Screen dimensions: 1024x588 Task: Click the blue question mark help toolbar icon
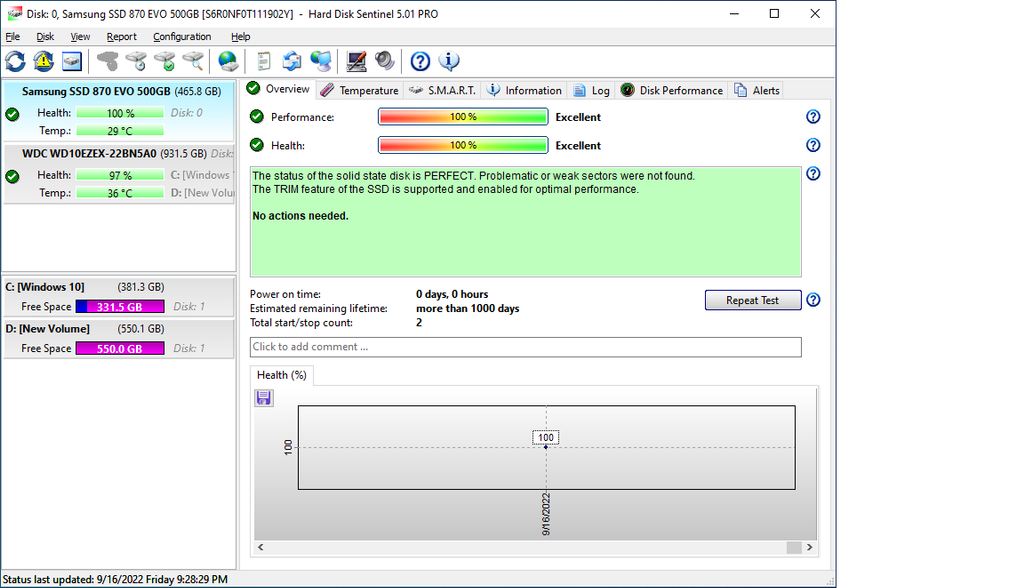(x=420, y=61)
